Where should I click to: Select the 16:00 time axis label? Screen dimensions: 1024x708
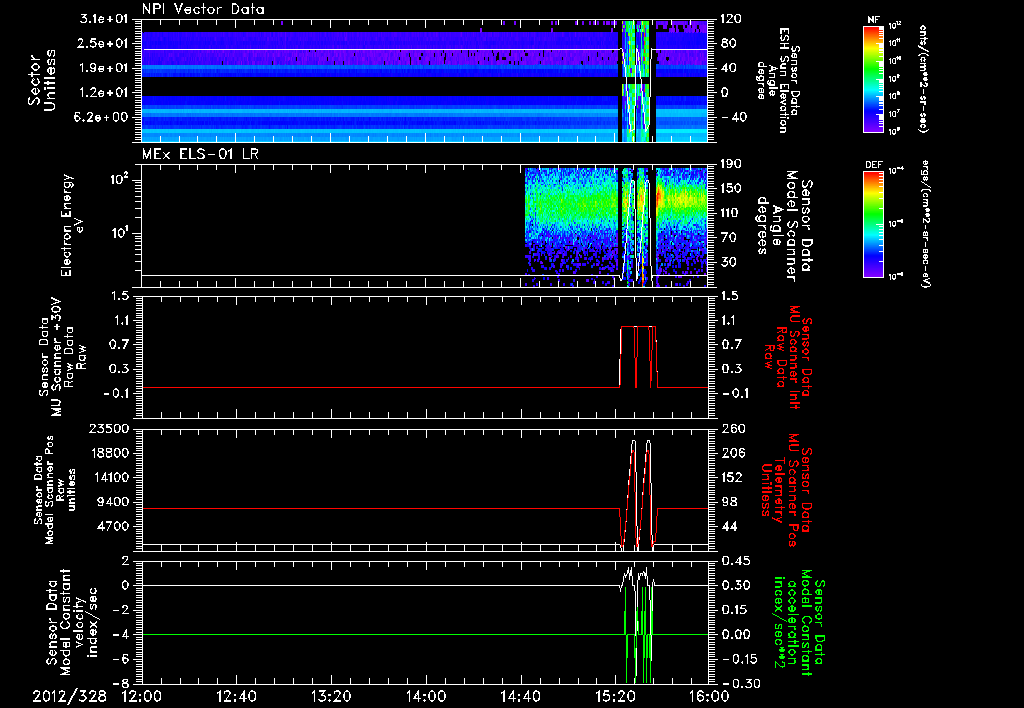click(x=707, y=695)
